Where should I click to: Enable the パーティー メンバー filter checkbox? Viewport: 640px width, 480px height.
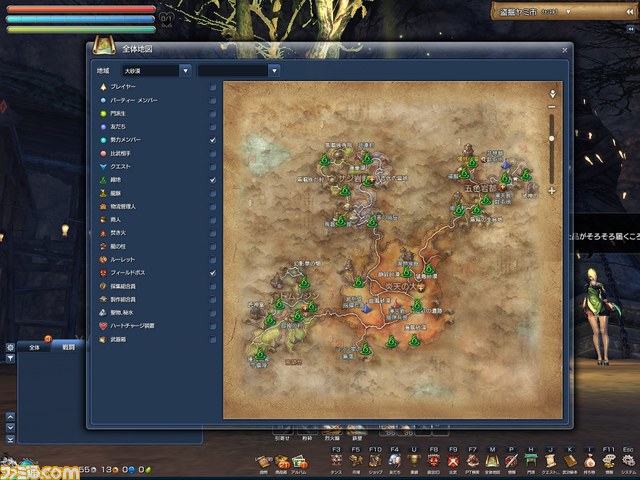[x=213, y=100]
